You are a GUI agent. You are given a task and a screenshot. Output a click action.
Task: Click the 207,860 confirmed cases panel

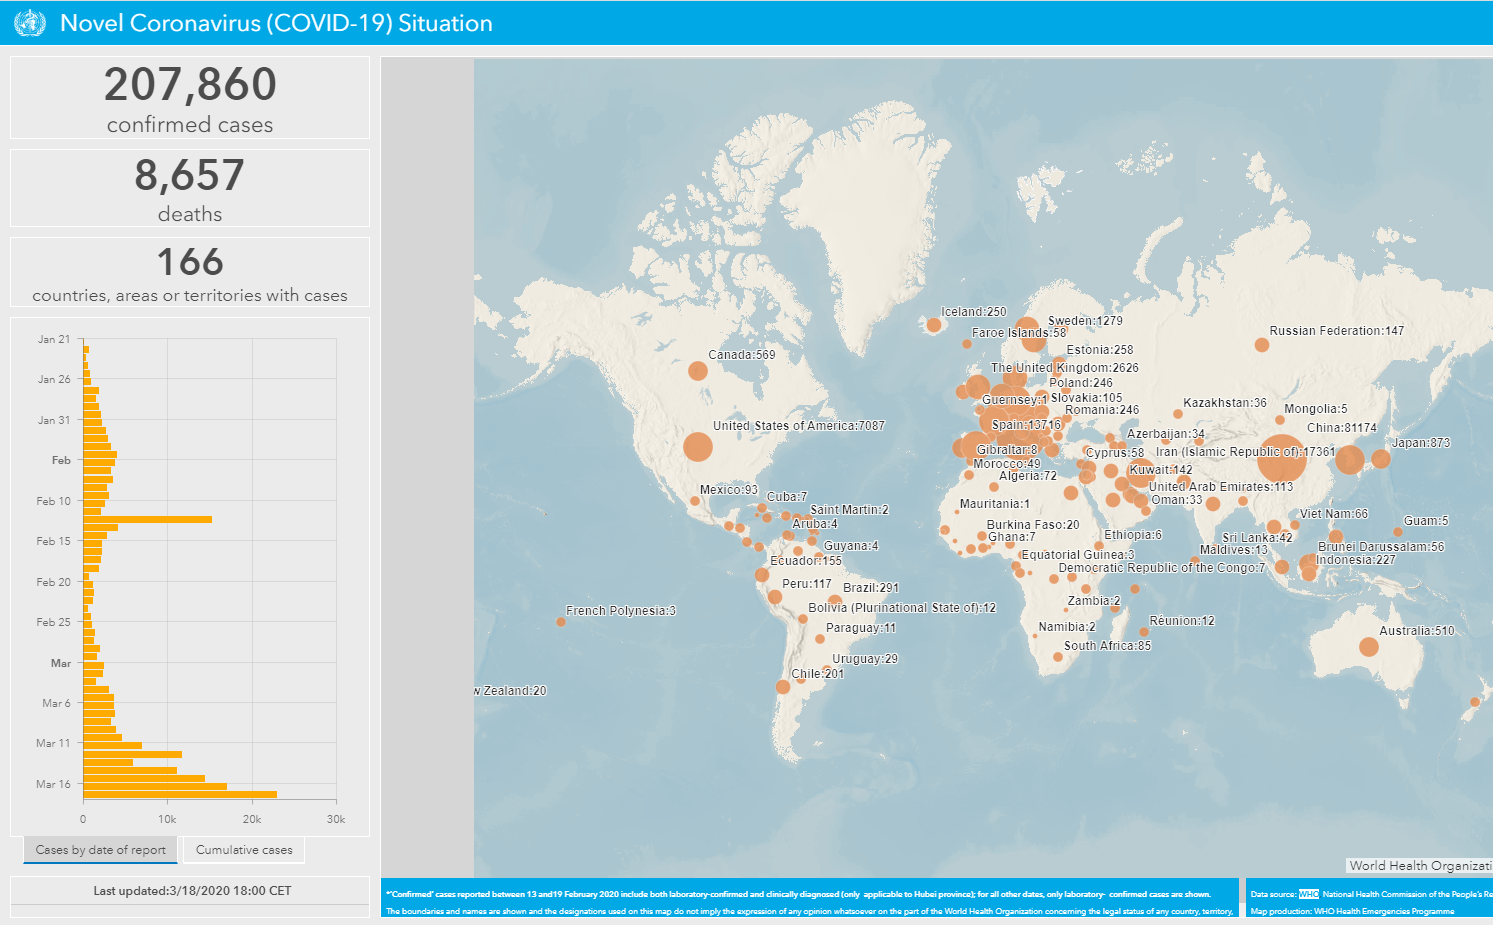[189, 97]
